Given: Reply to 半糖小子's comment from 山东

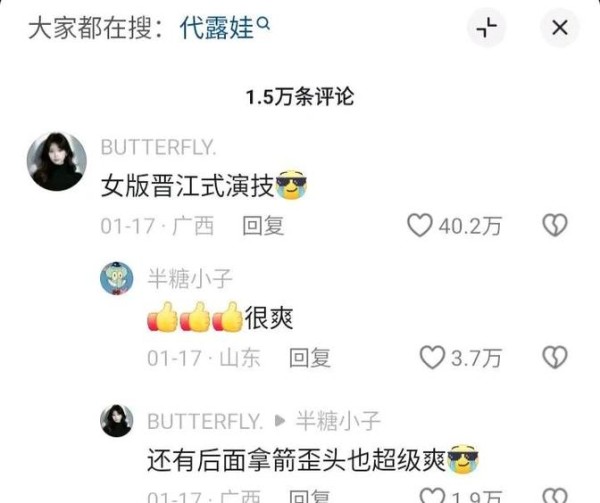Looking at the screenshot, I should (x=310, y=358).
